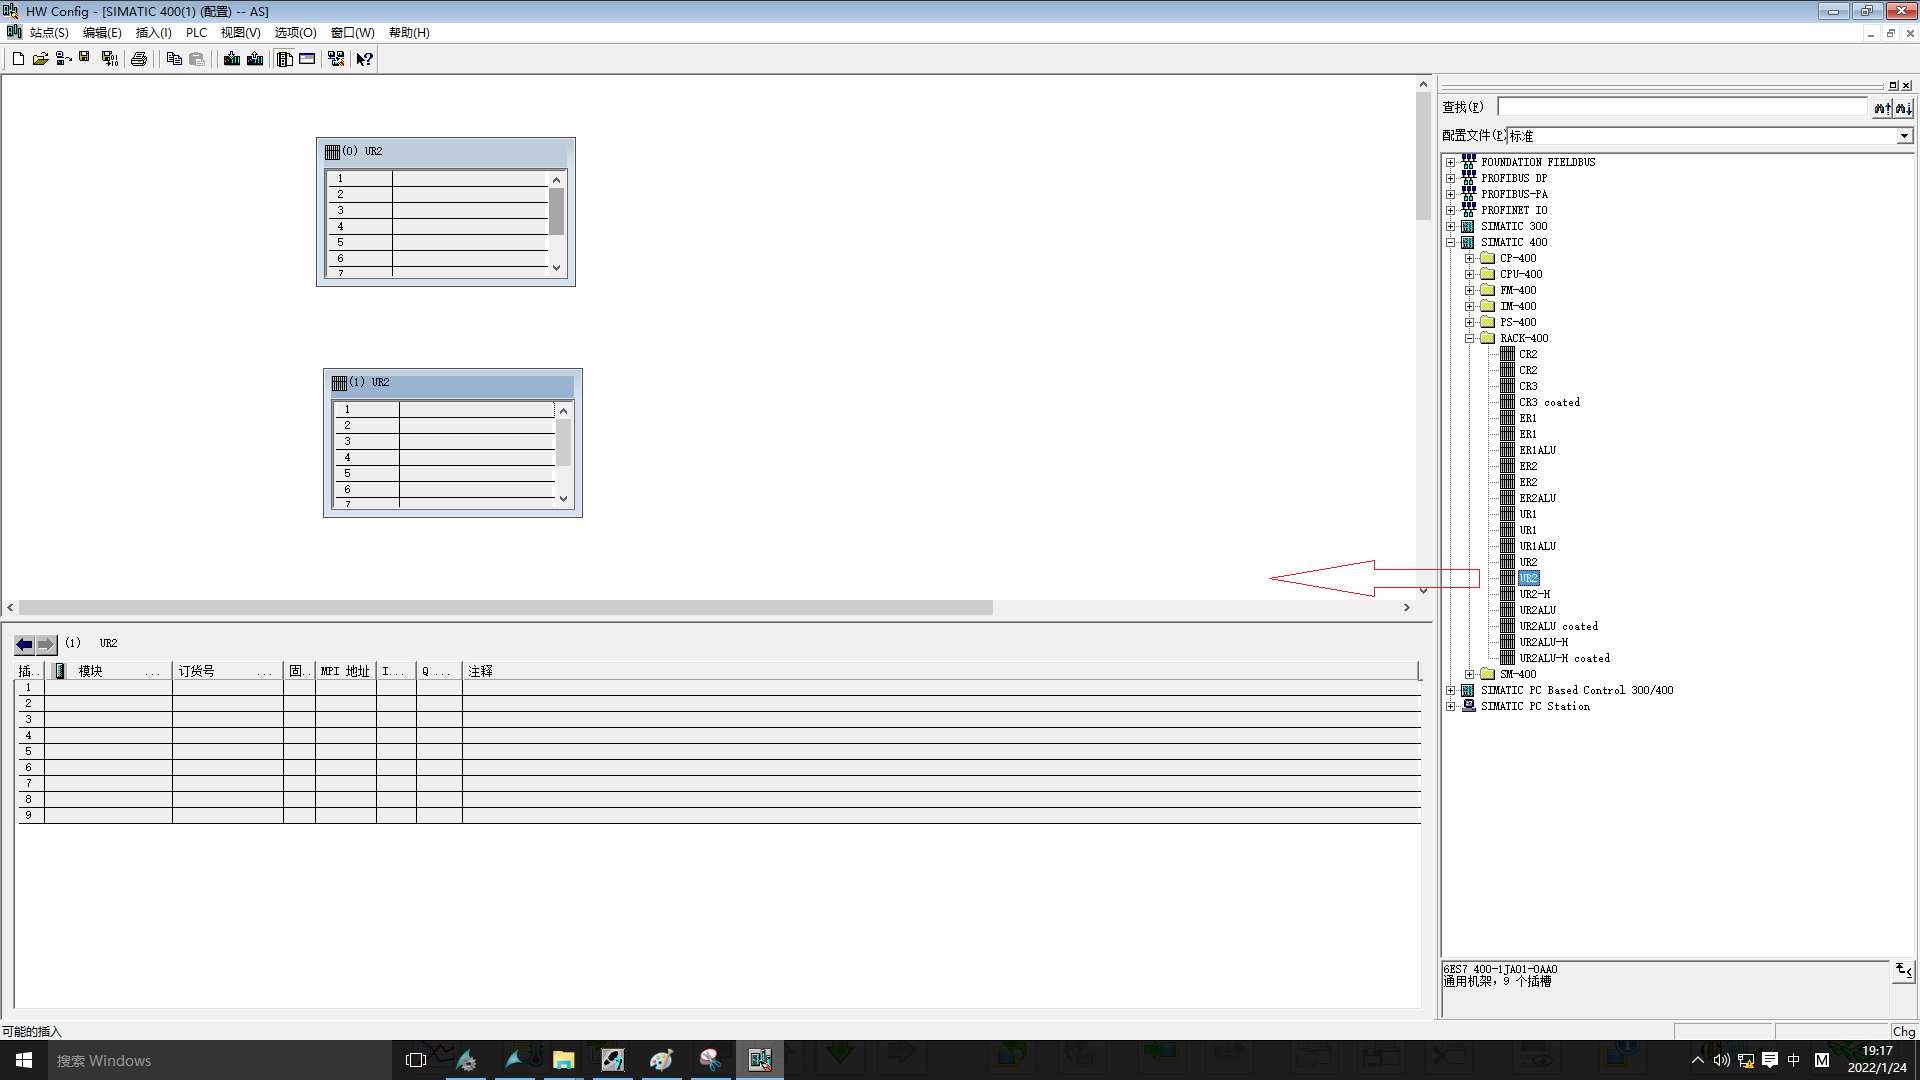Click the Save and Compile icon

(110, 59)
